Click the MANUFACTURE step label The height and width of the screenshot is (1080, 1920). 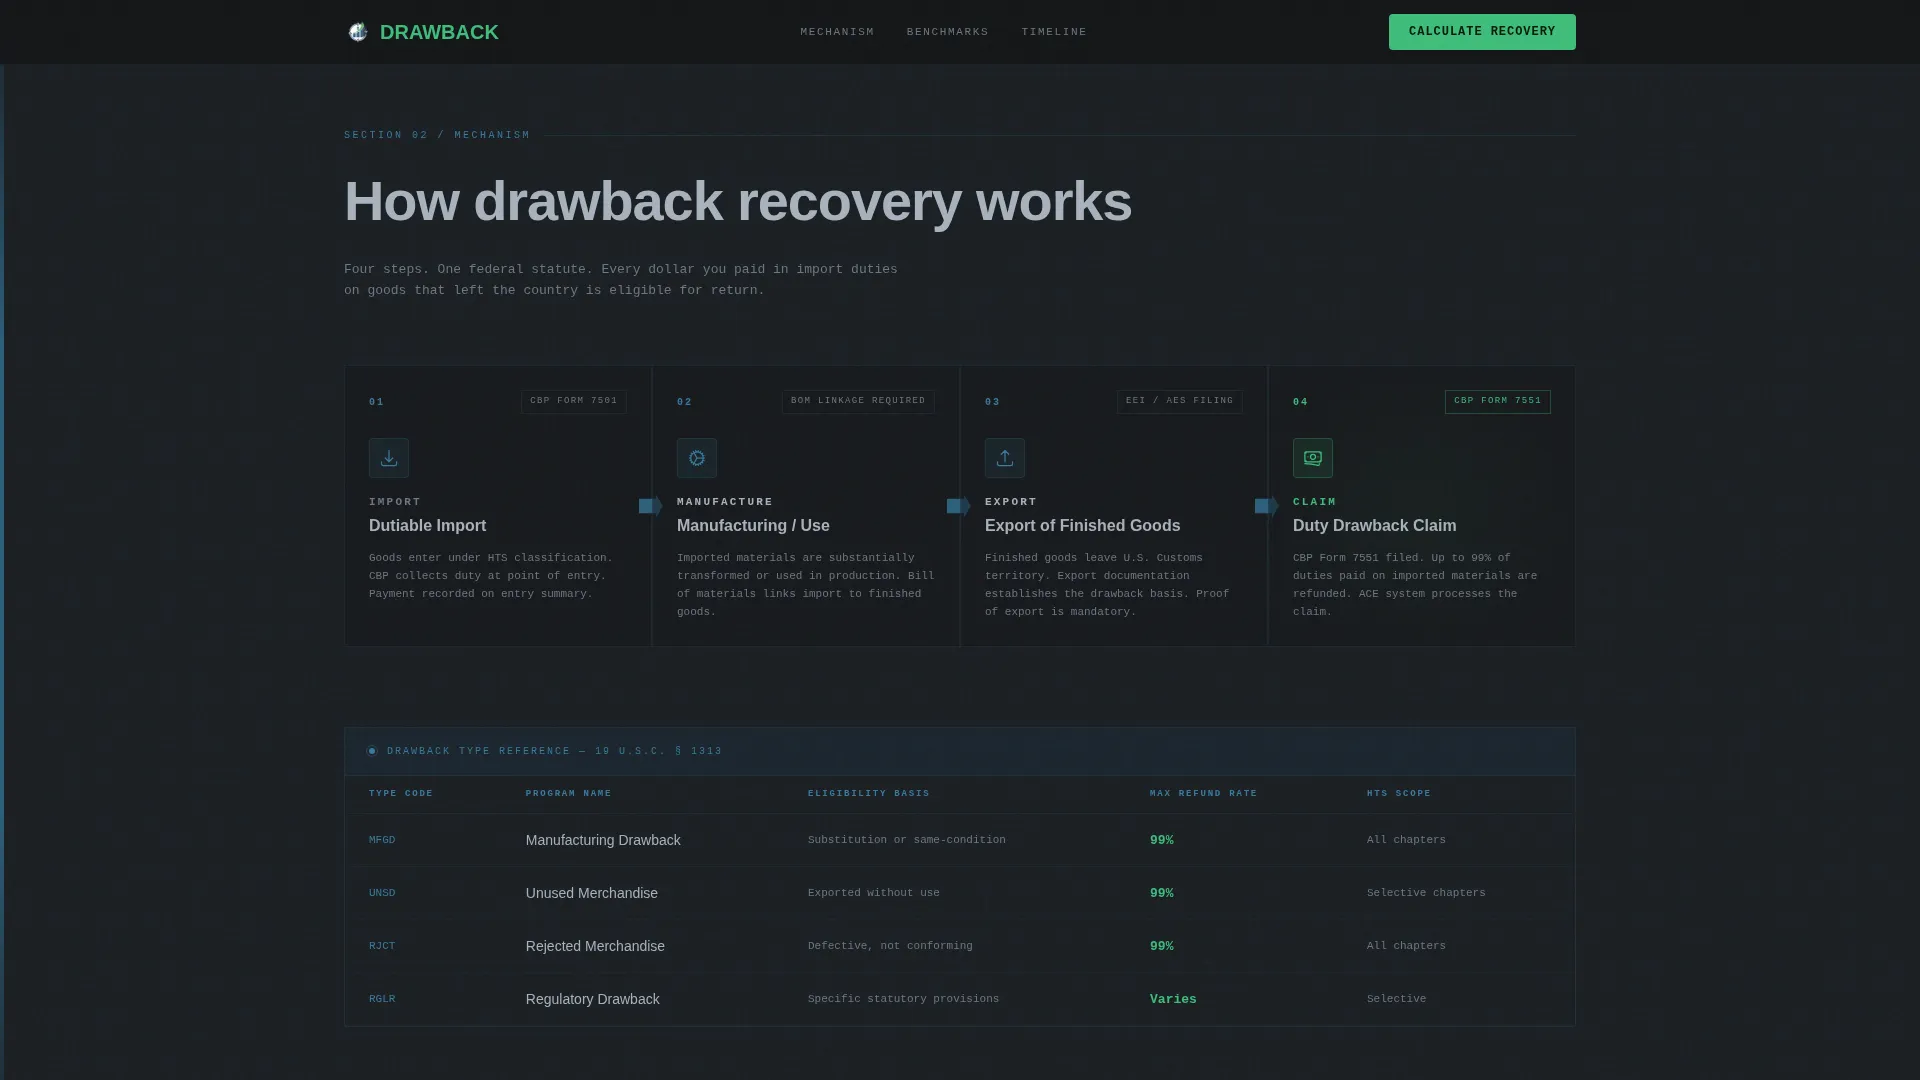pos(725,502)
